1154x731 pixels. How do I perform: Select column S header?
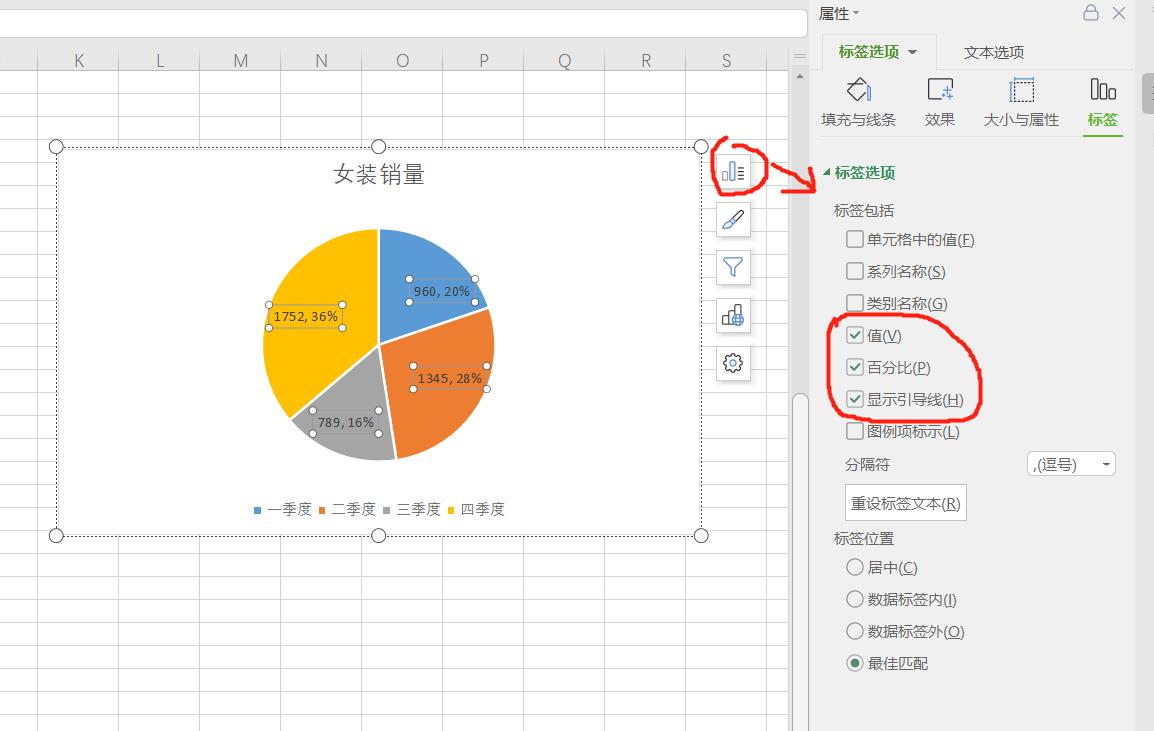pos(726,60)
